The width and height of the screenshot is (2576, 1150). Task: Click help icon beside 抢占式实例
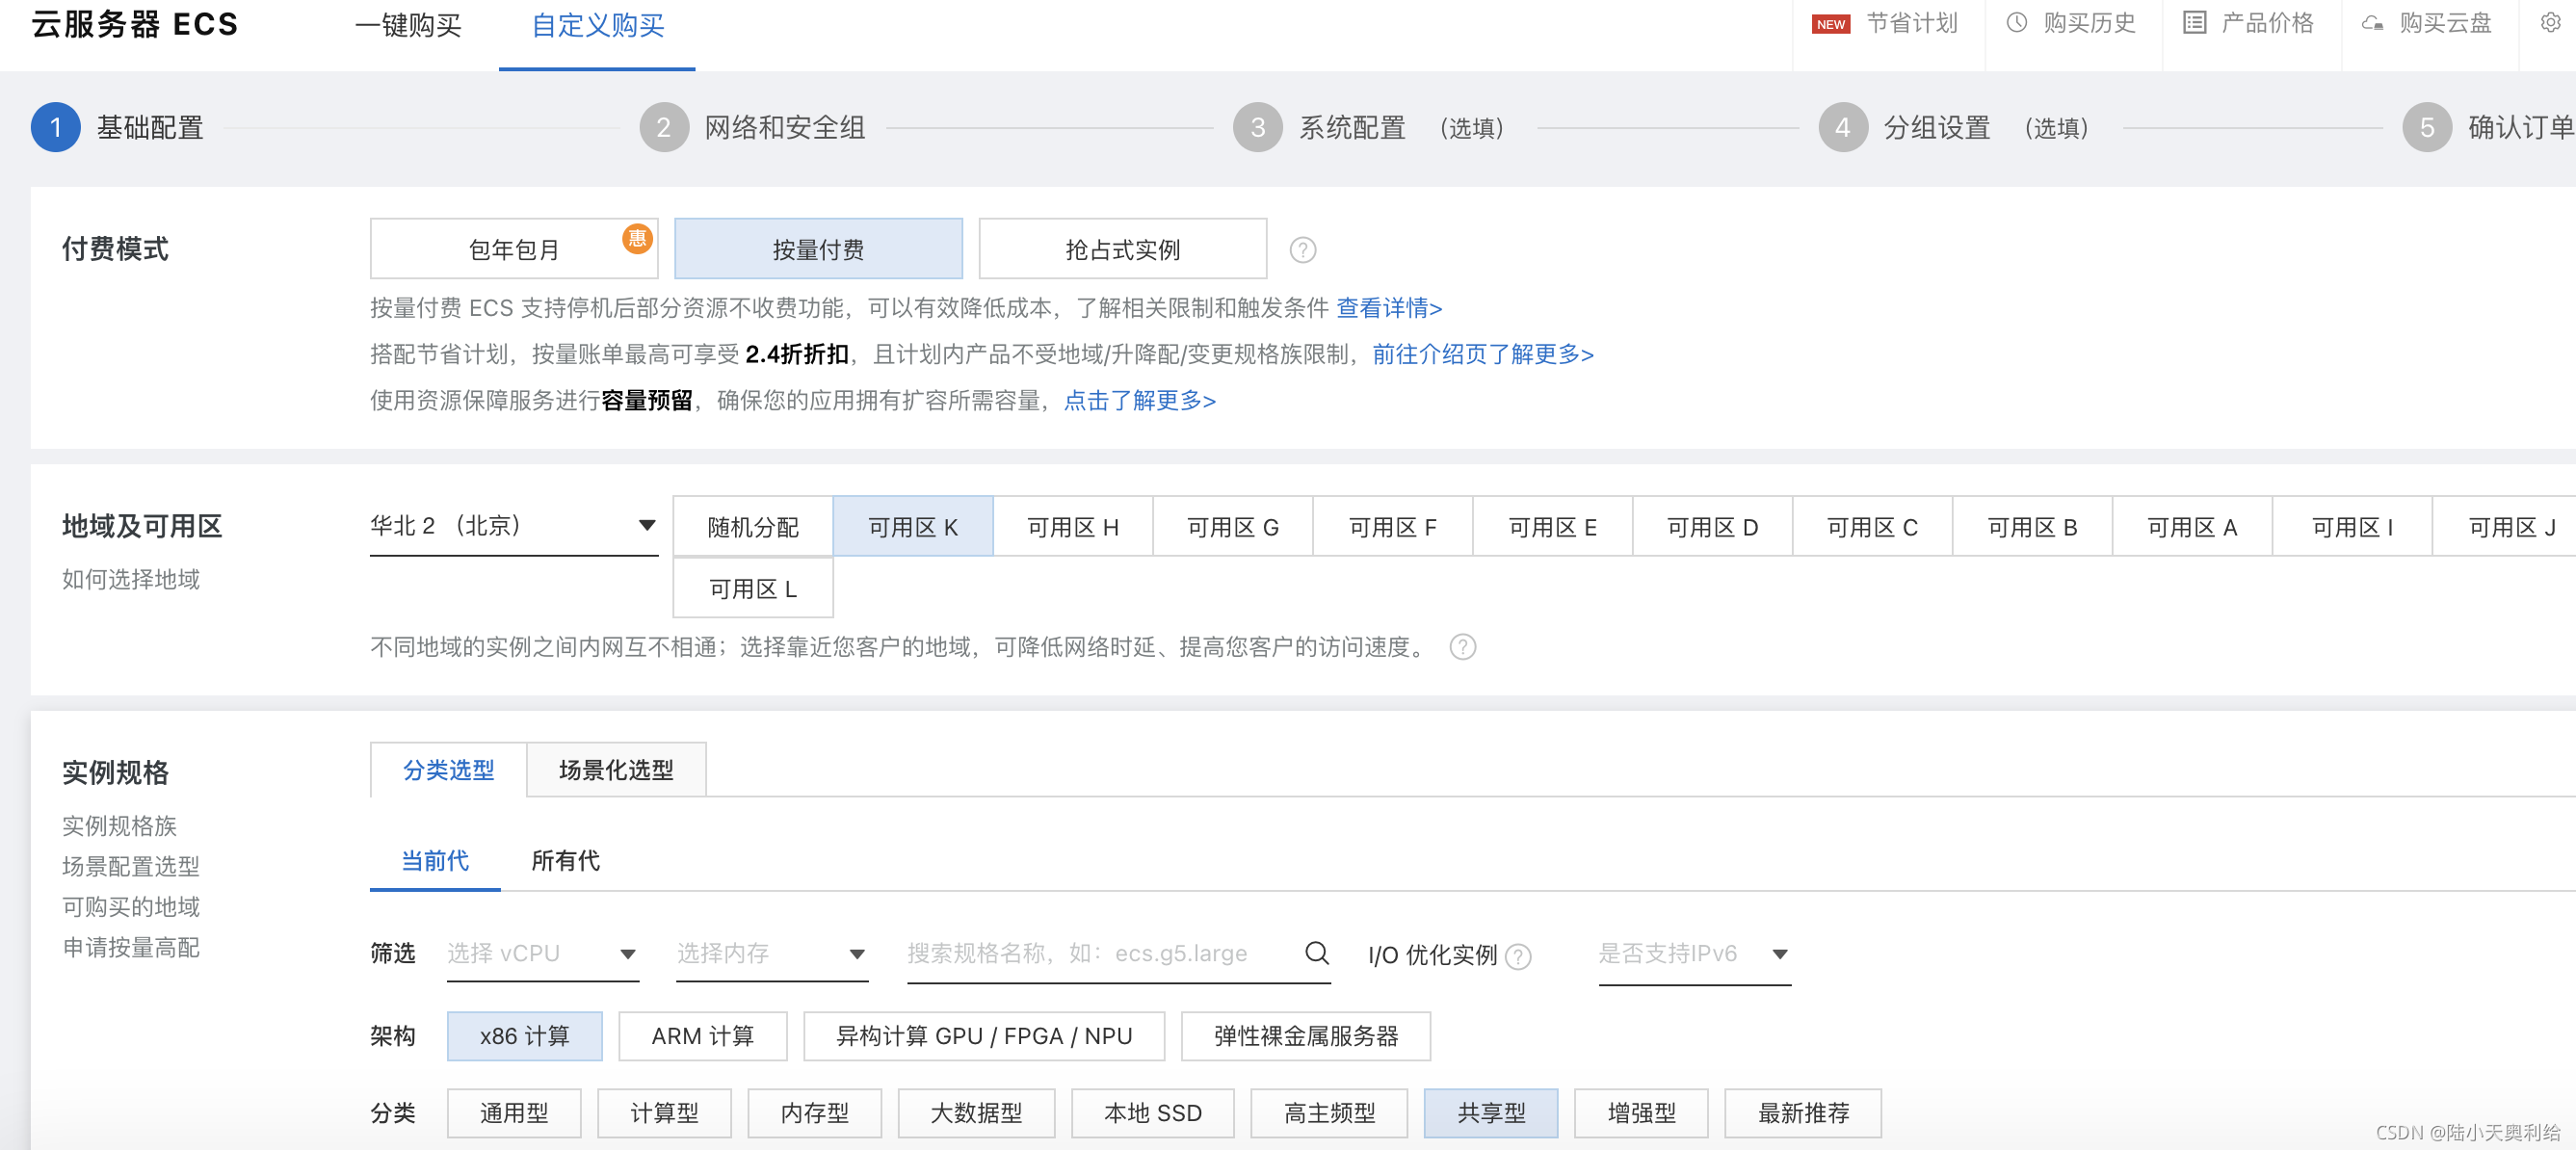click(x=1302, y=249)
